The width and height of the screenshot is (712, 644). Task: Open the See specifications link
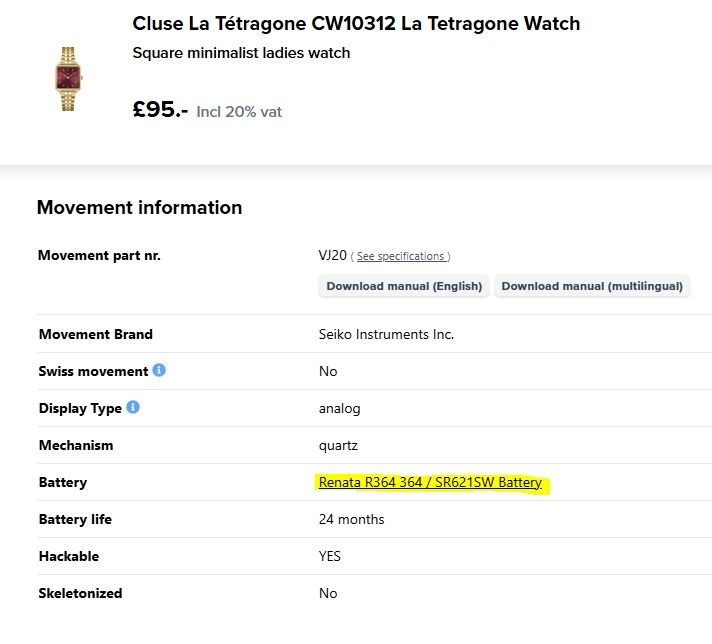(x=400, y=256)
